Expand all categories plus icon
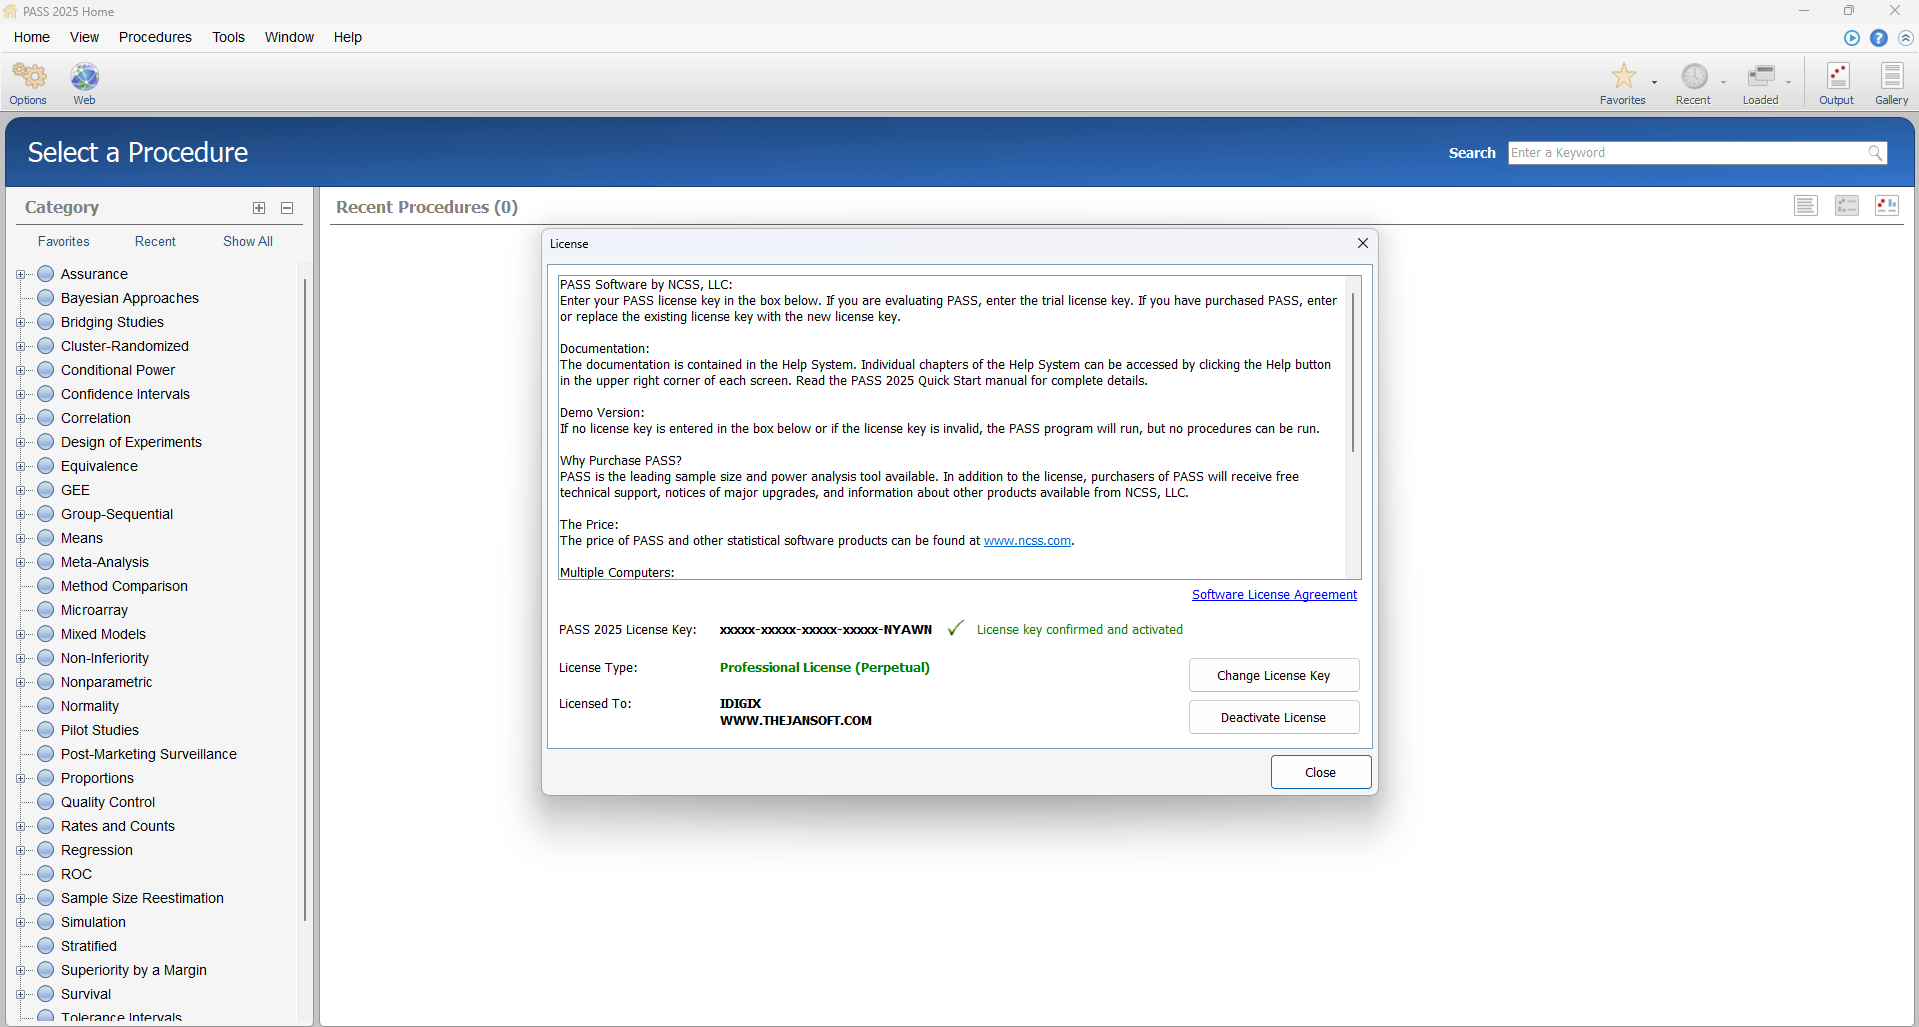 pyautogui.click(x=259, y=208)
